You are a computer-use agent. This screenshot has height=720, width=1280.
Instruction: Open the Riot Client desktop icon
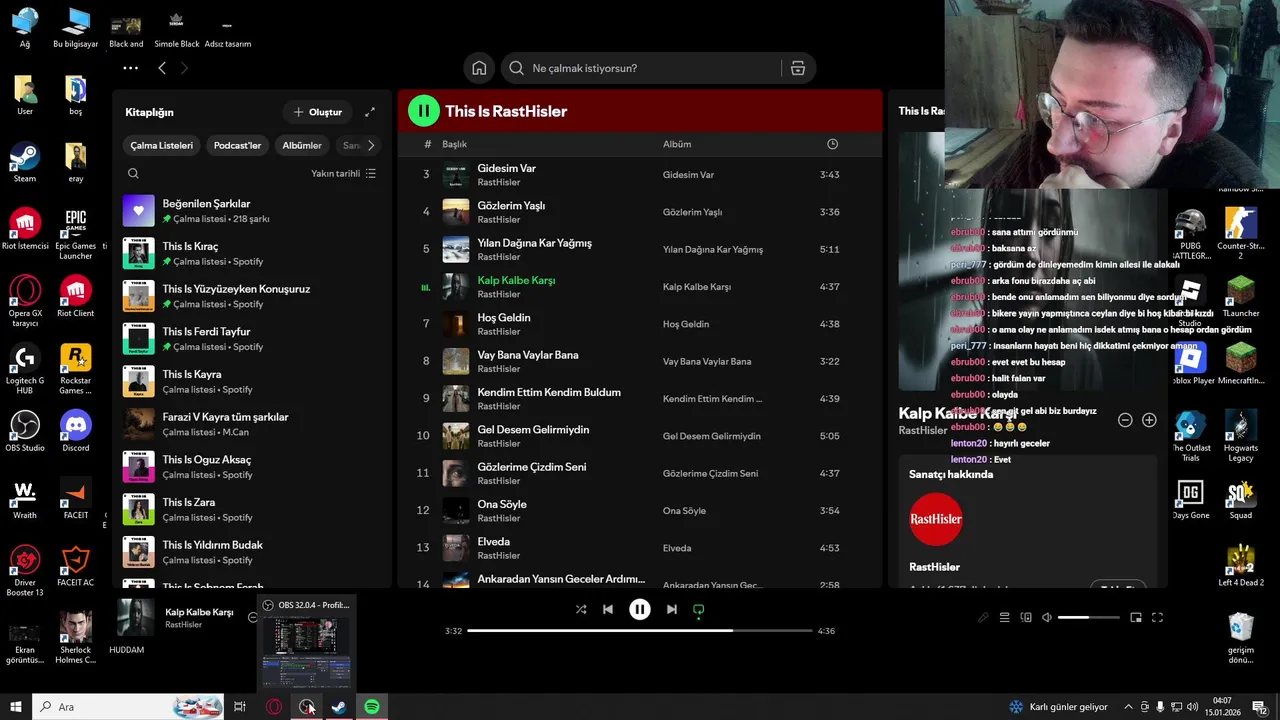click(x=75, y=297)
